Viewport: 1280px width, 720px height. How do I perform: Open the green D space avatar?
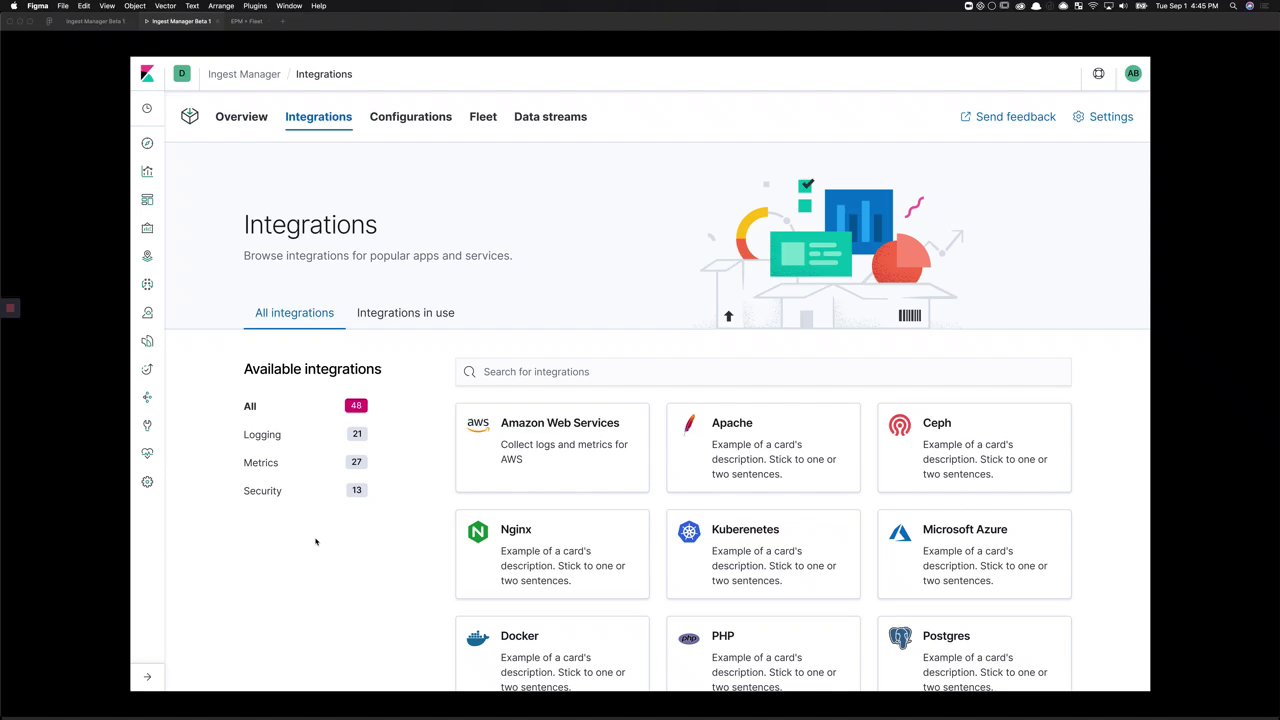pyautogui.click(x=182, y=73)
